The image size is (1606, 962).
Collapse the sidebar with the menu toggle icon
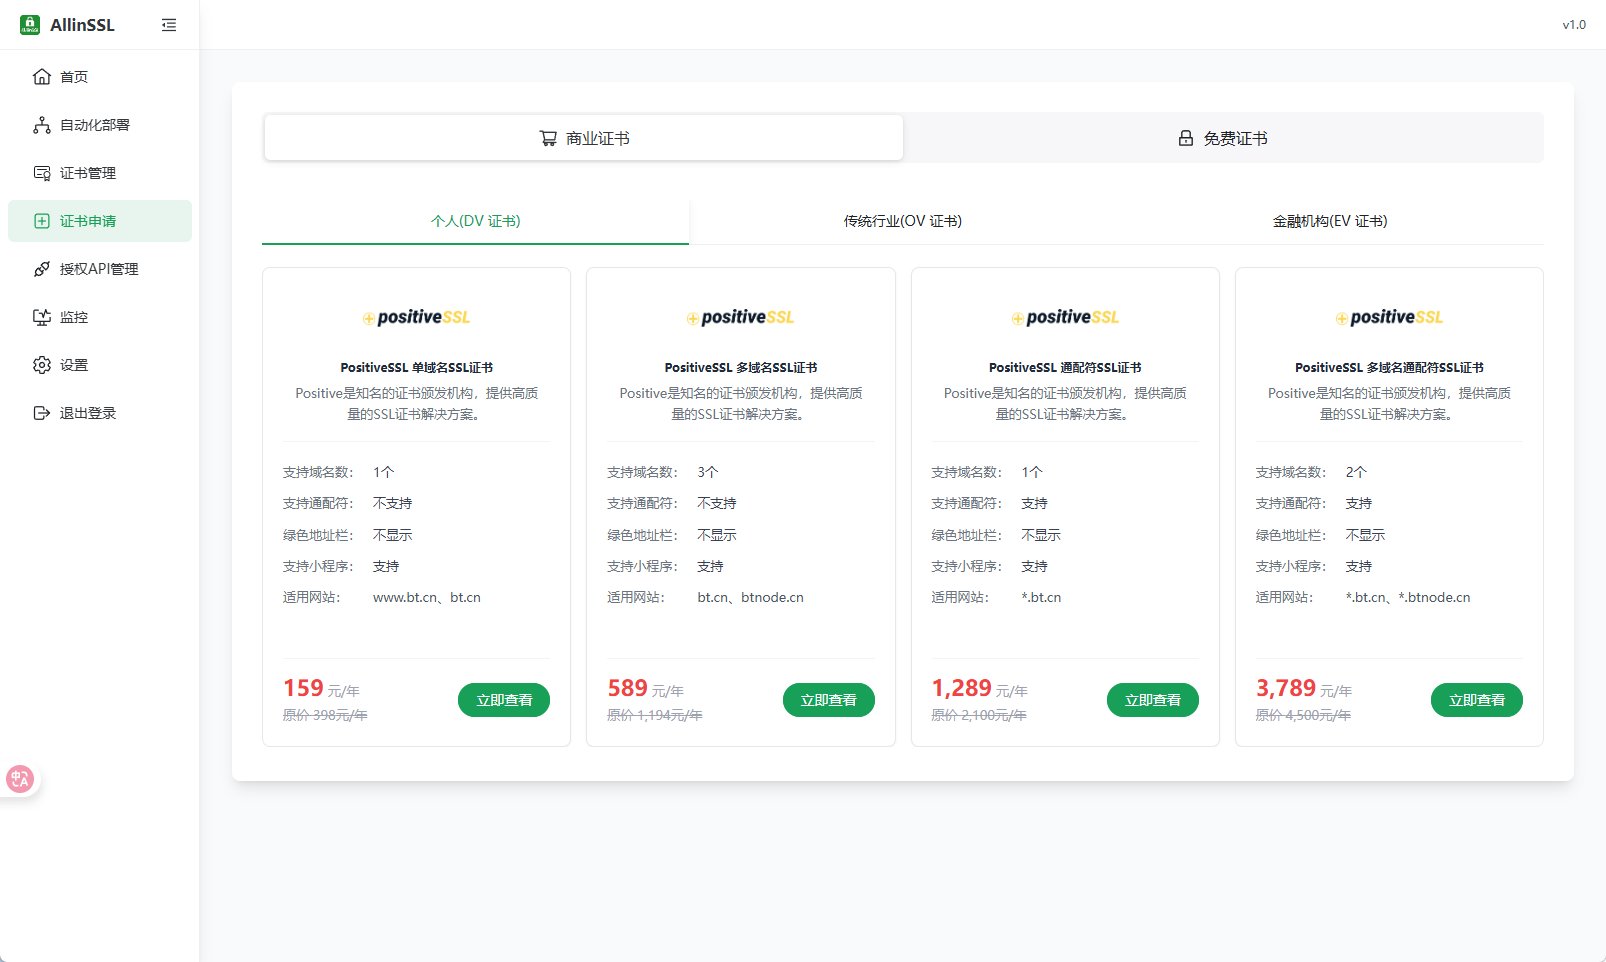point(169,25)
